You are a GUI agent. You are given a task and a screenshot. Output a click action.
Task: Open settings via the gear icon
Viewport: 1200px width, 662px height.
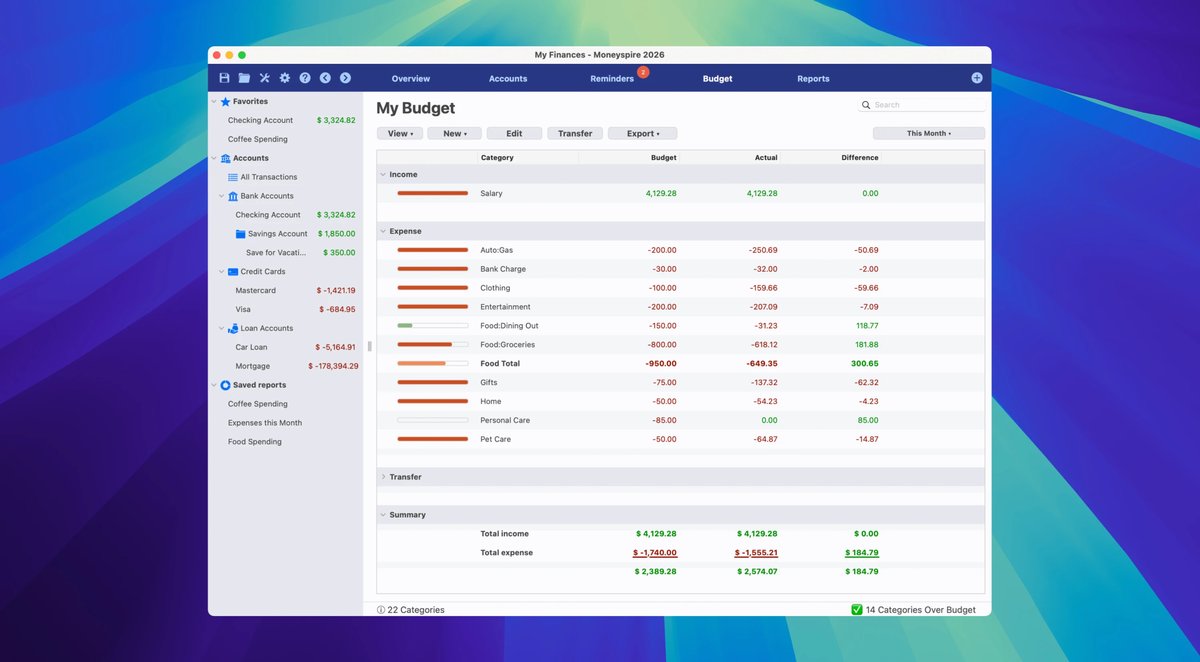(285, 78)
